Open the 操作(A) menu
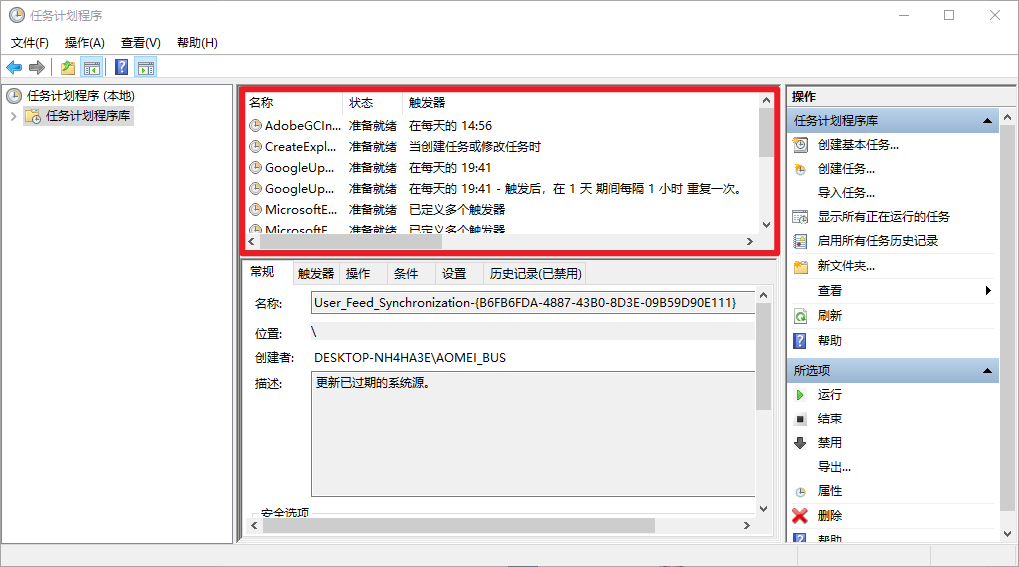The width and height of the screenshot is (1019, 567). pyautogui.click(x=84, y=43)
